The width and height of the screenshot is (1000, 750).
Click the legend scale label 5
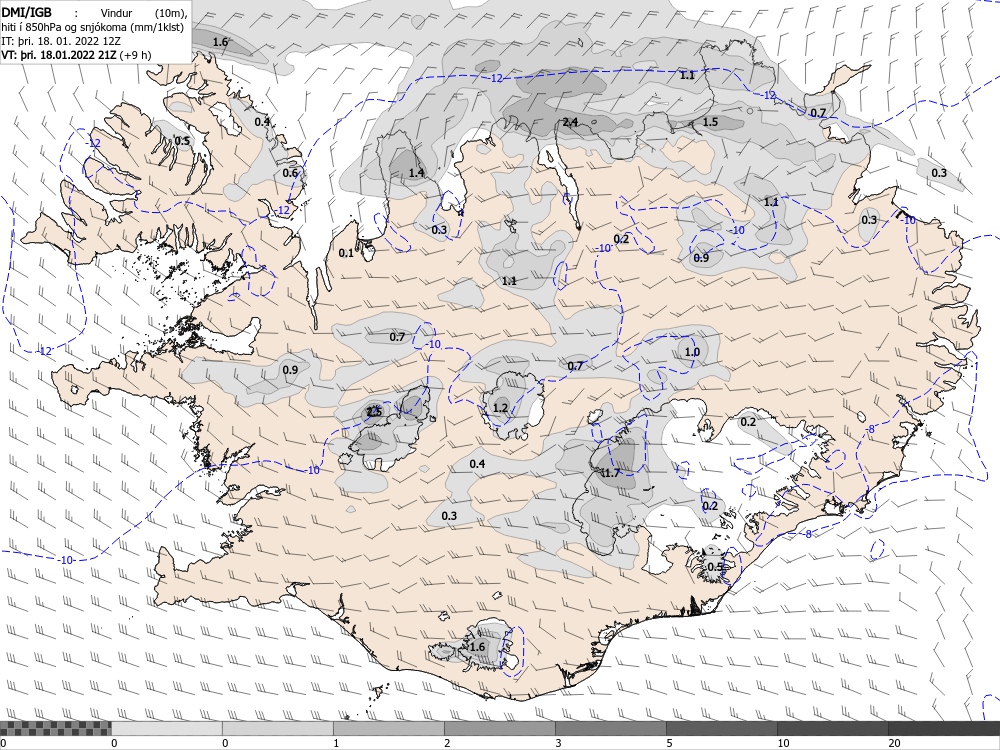(x=669, y=743)
